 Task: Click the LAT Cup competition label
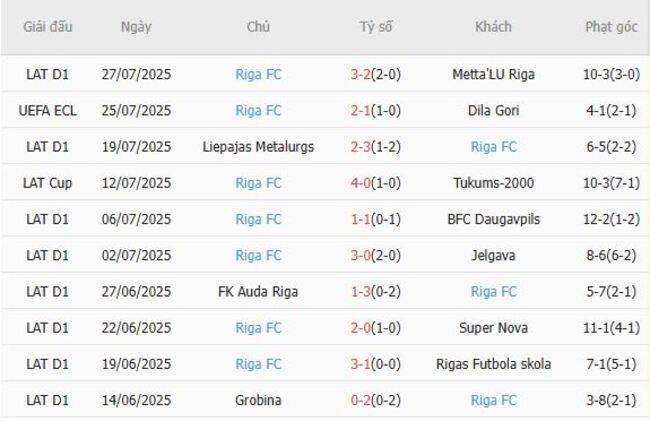[x=48, y=183]
